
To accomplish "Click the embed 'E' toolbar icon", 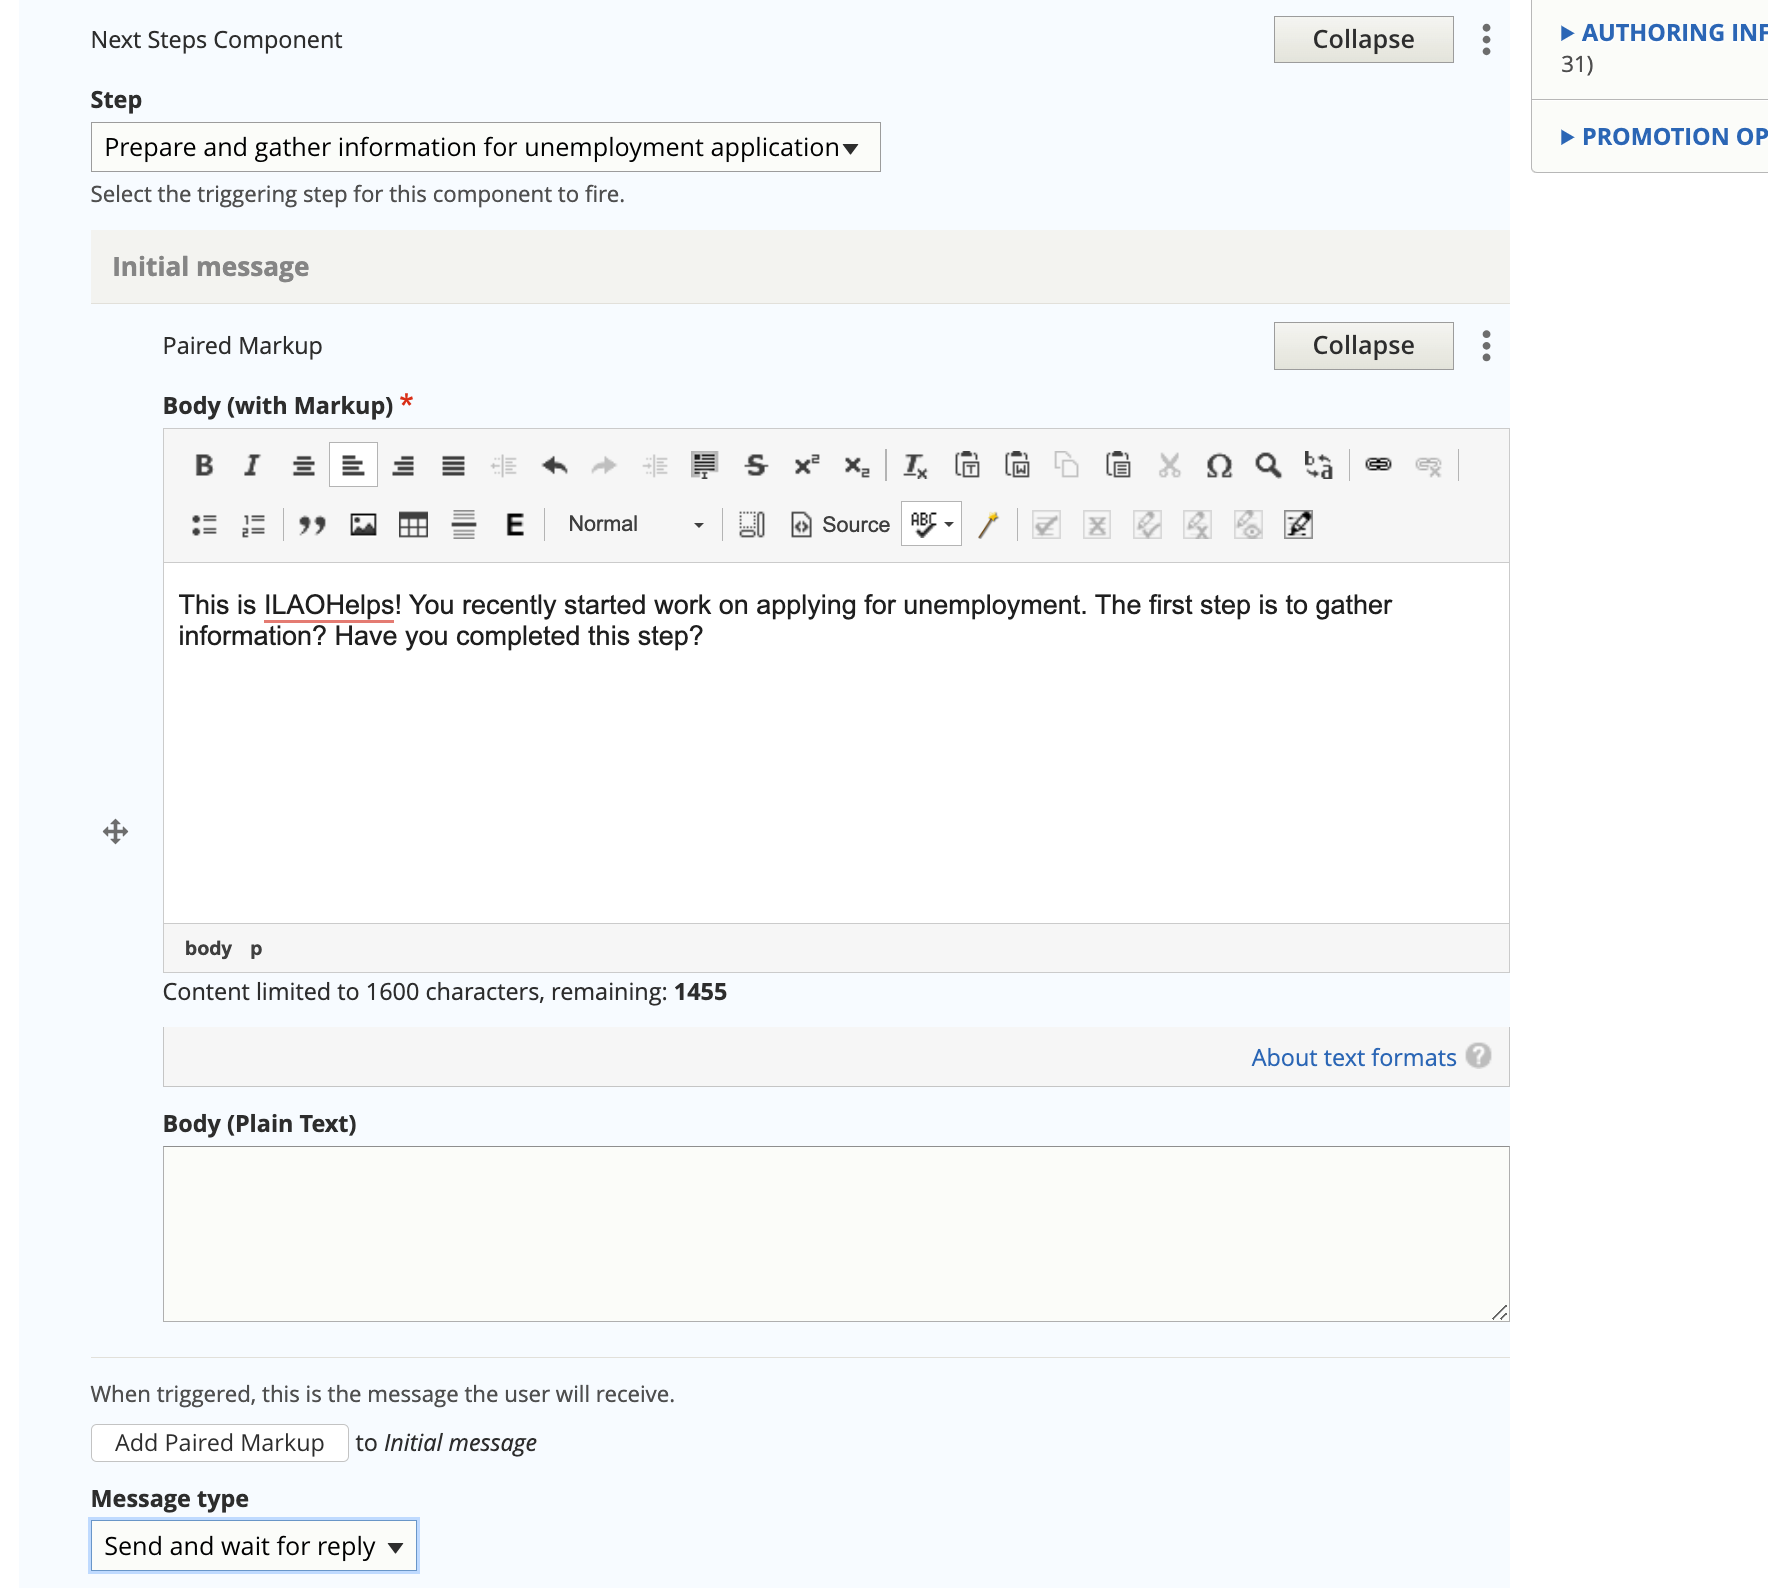I will [514, 524].
